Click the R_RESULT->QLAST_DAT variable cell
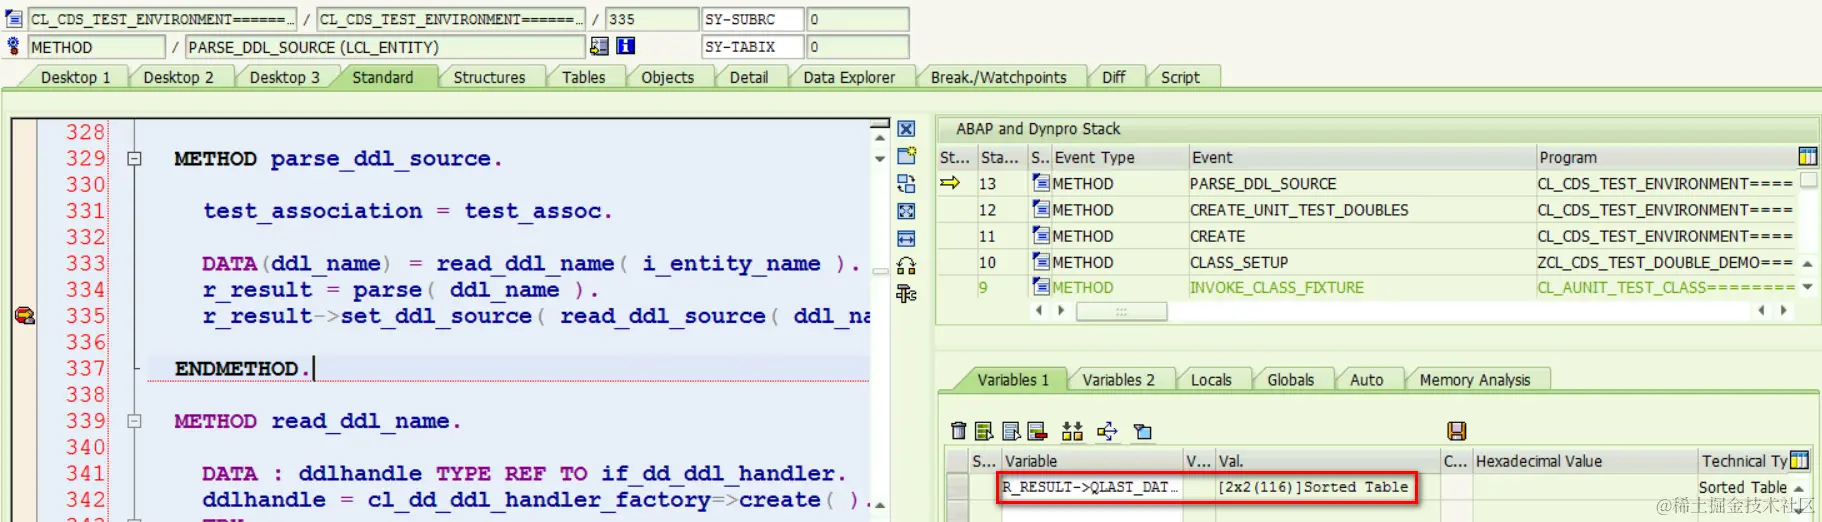This screenshot has height=522, width=1822. 1091,487
